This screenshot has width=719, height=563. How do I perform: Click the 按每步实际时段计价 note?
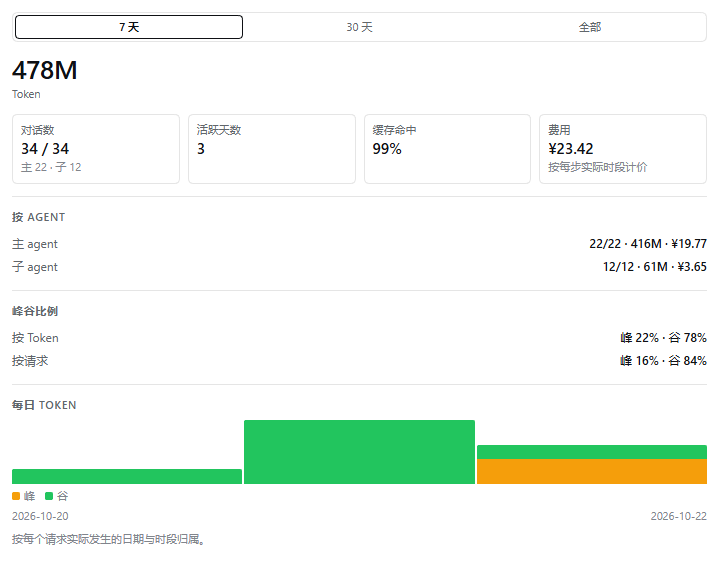coord(597,167)
